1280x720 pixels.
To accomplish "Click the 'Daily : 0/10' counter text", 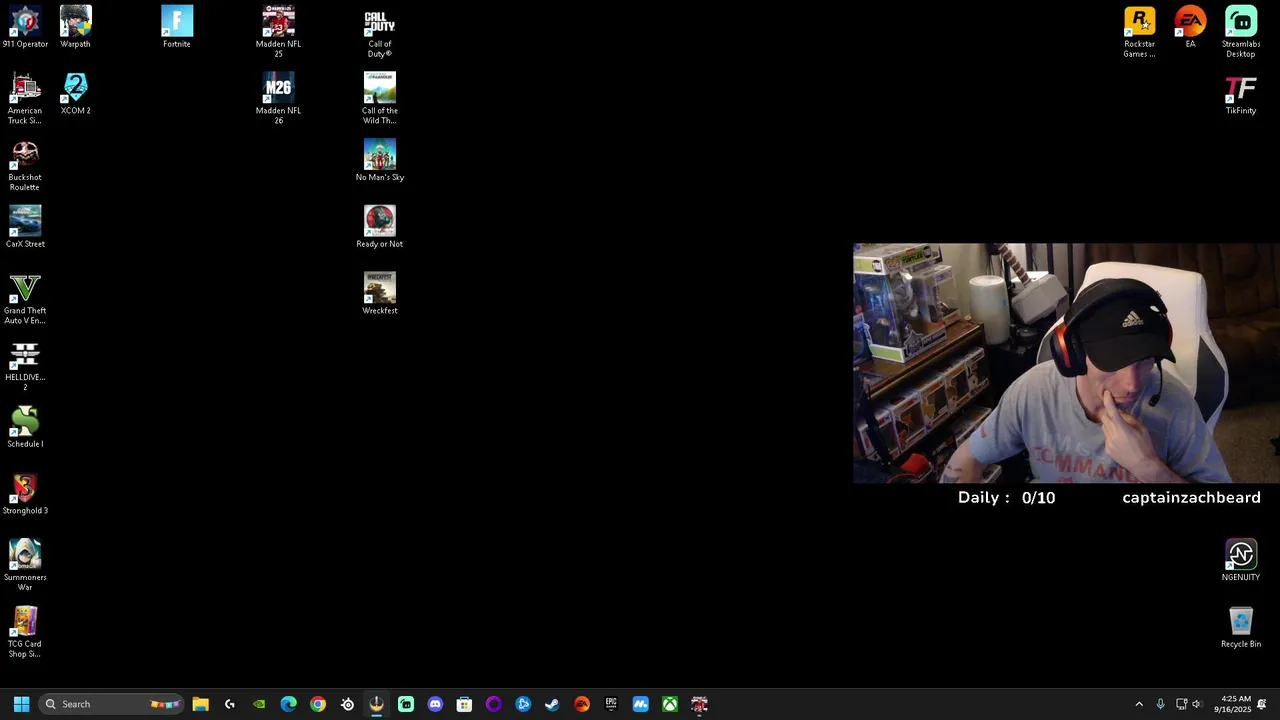I will pos(1006,497).
